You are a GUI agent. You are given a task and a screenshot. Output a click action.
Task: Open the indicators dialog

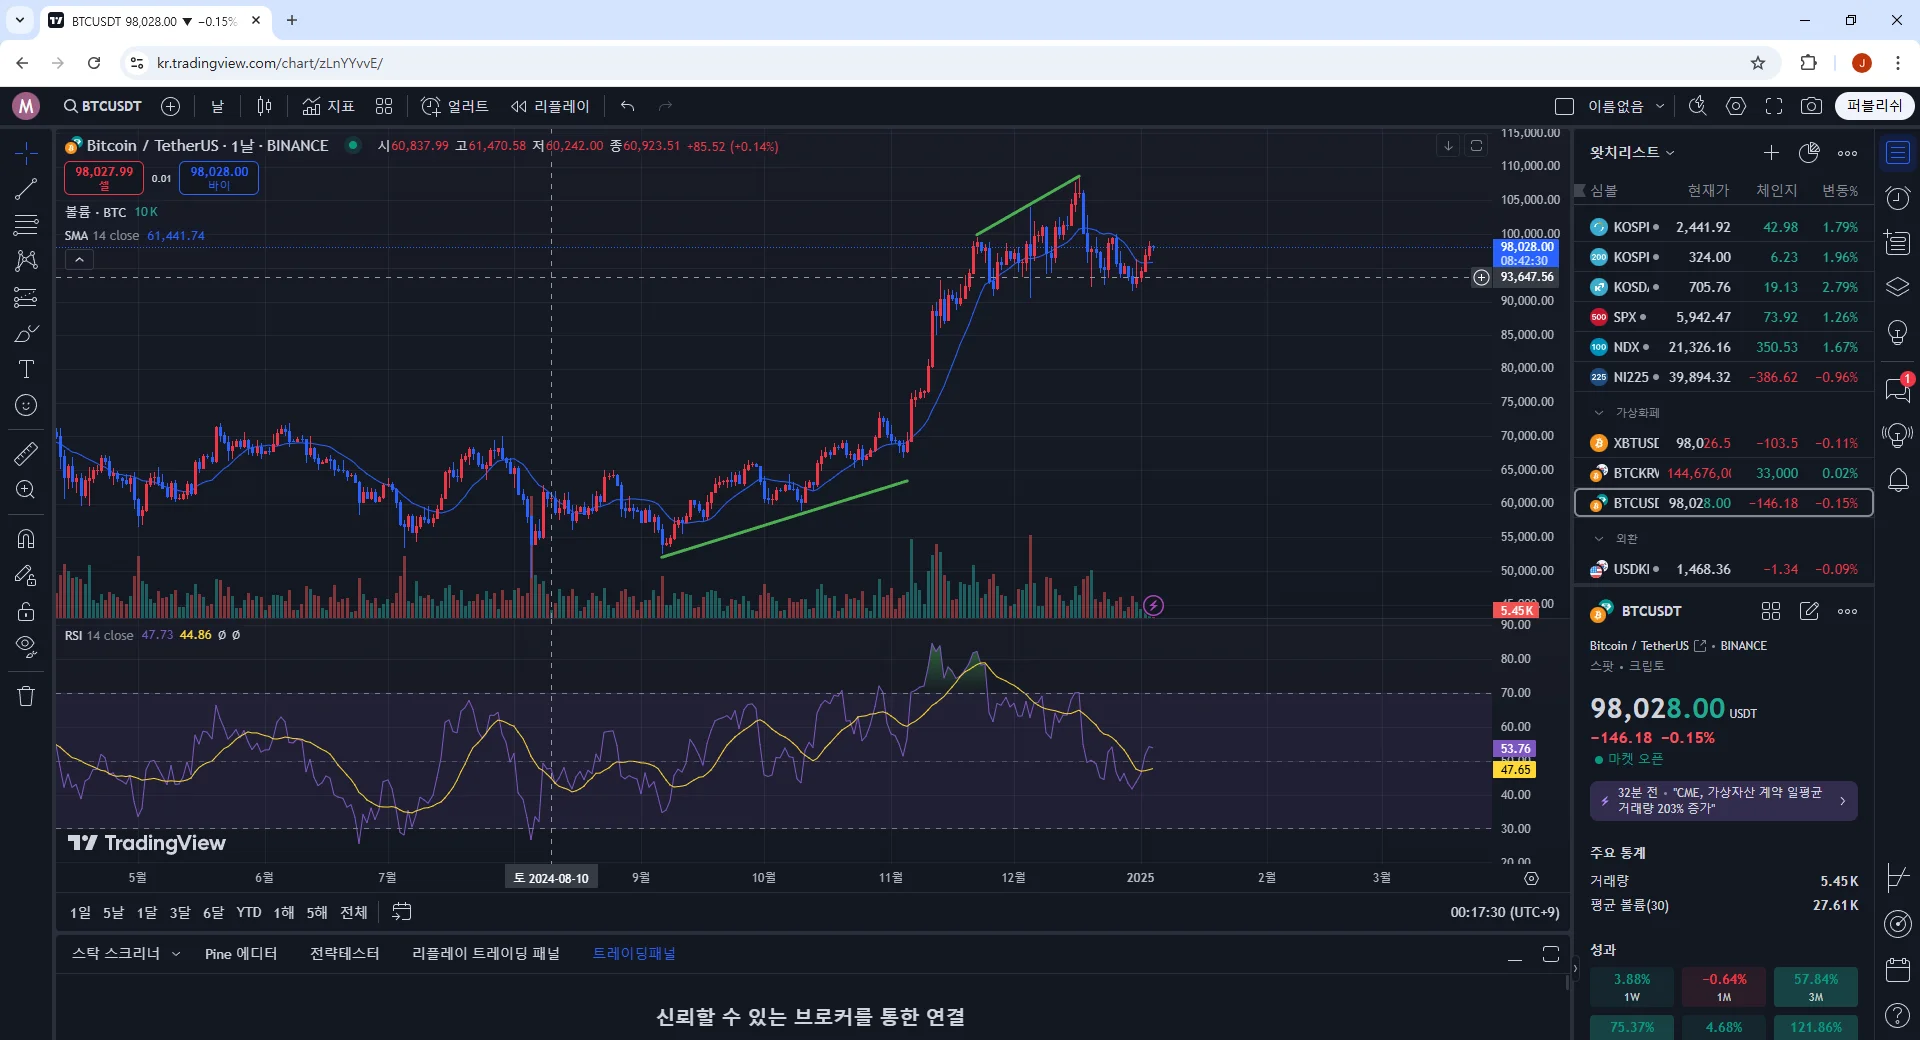point(329,106)
